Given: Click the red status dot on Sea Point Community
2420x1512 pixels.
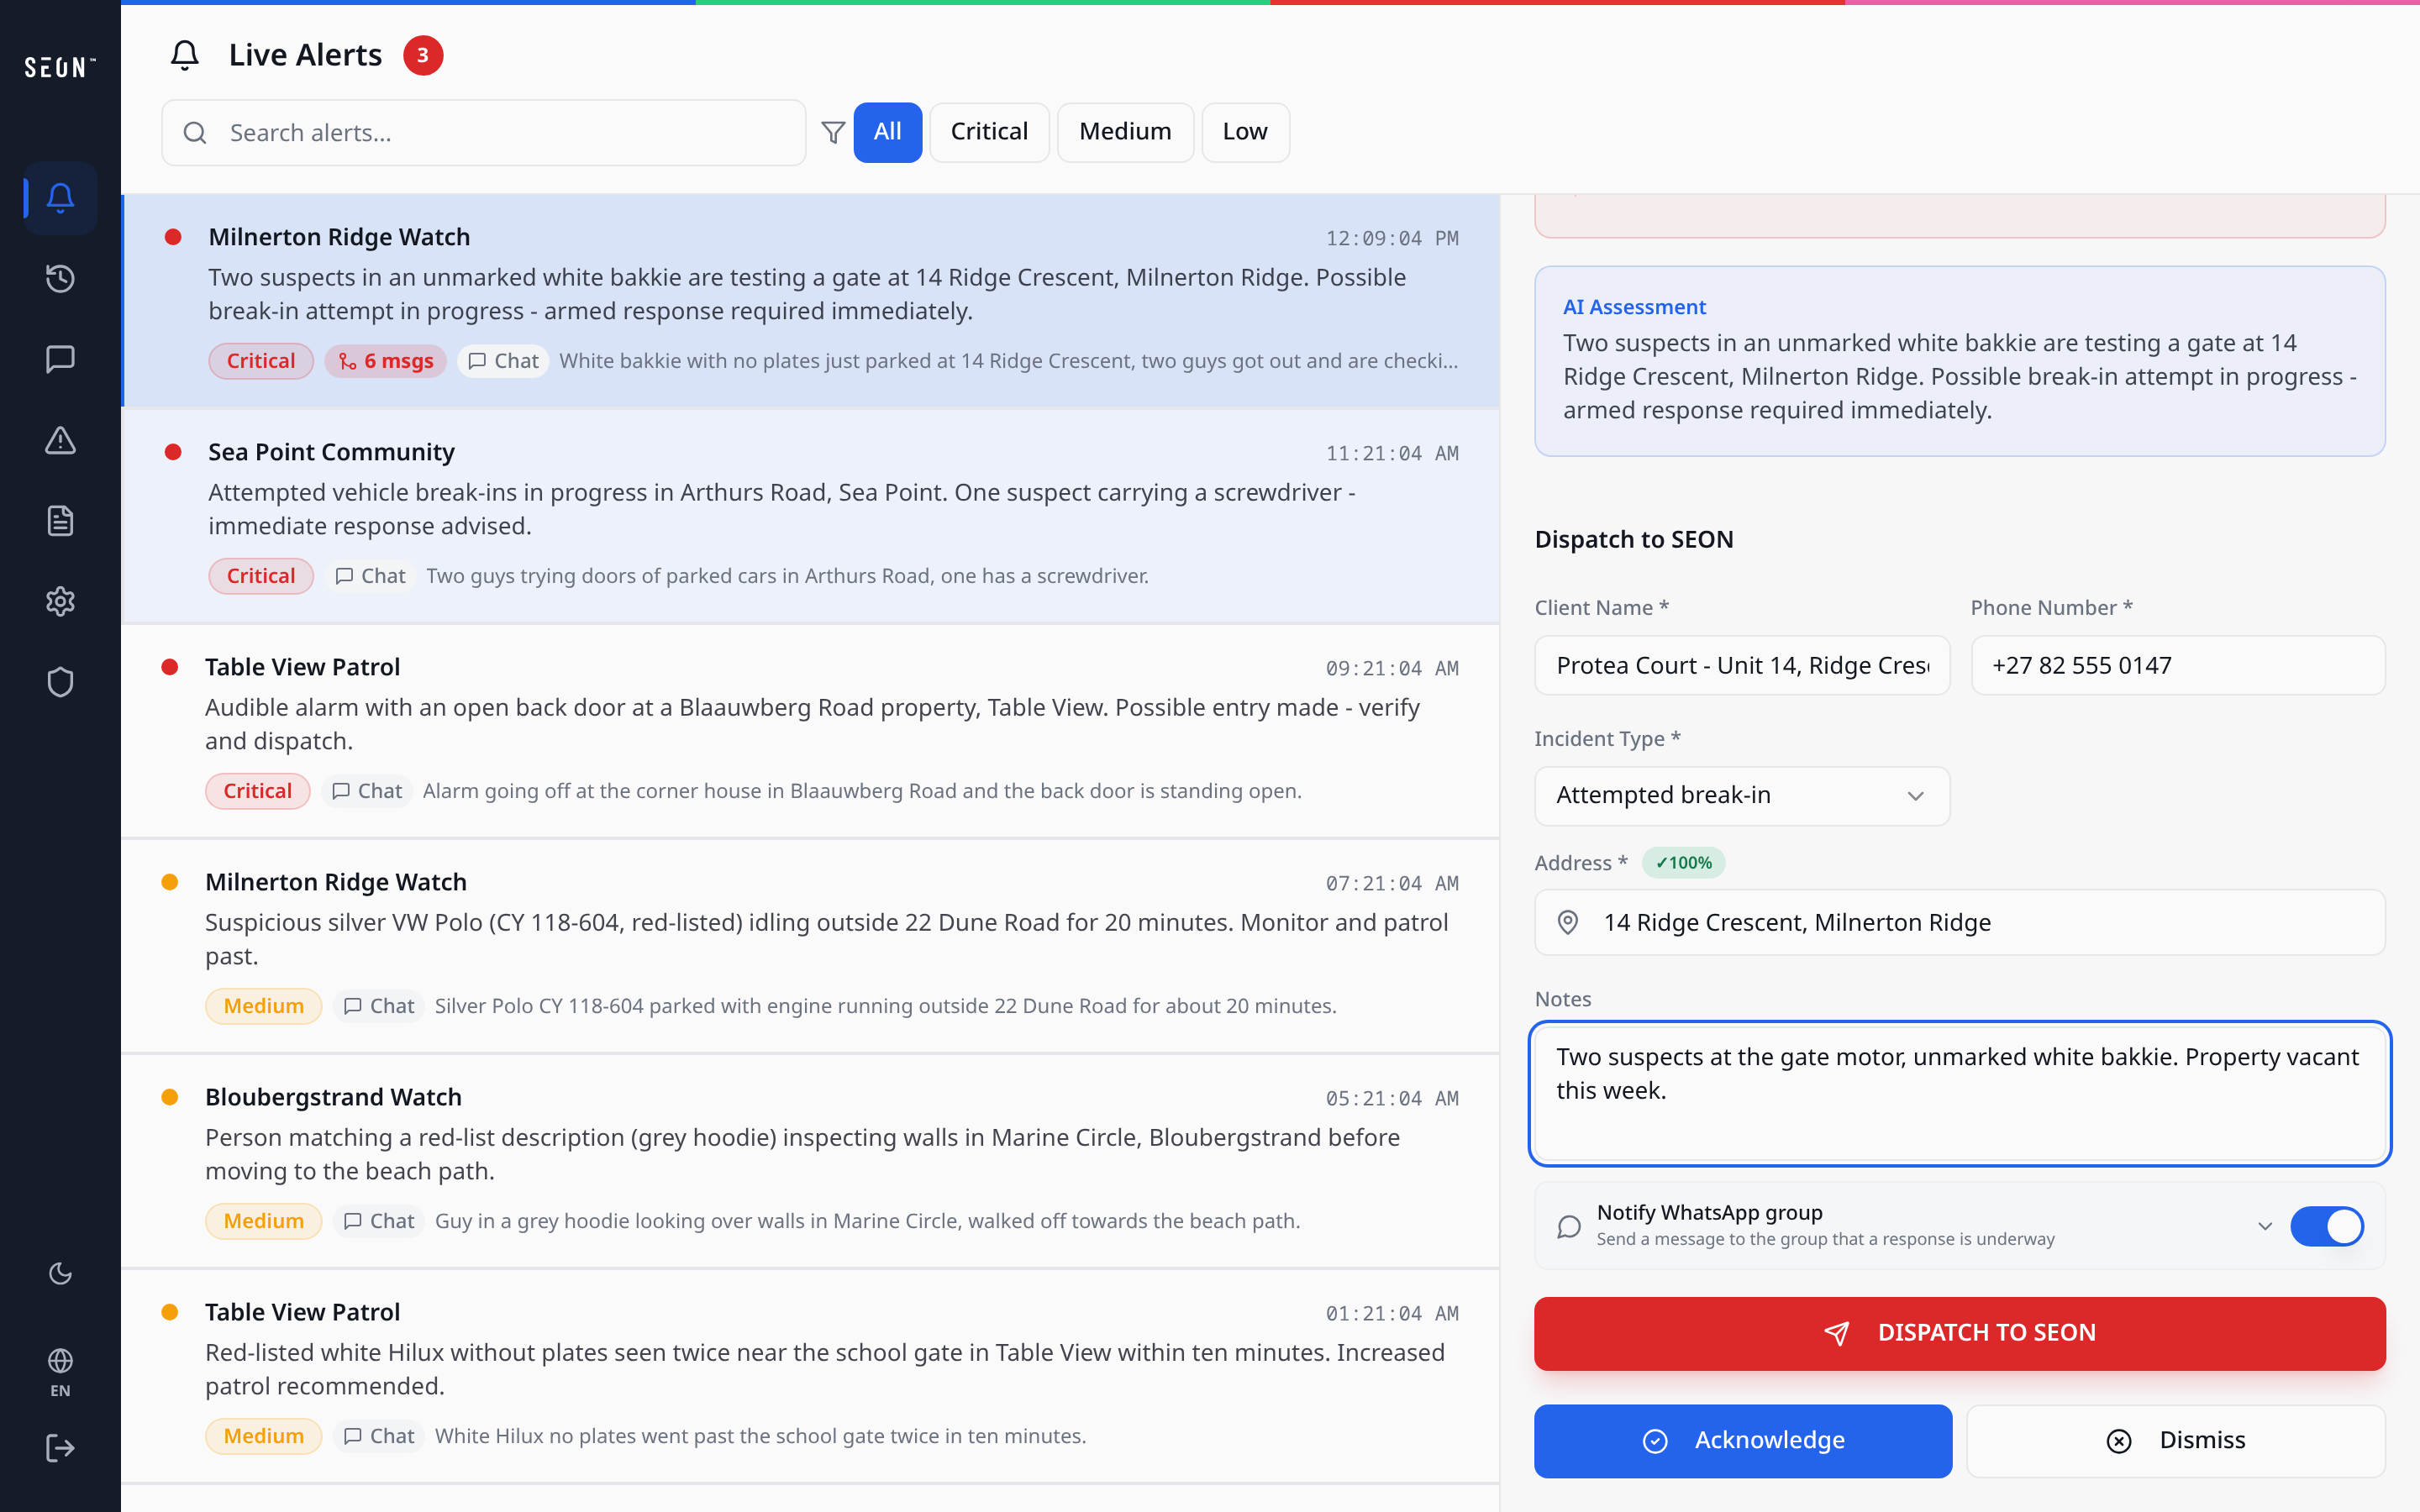Looking at the screenshot, I should tap(173, 452).
